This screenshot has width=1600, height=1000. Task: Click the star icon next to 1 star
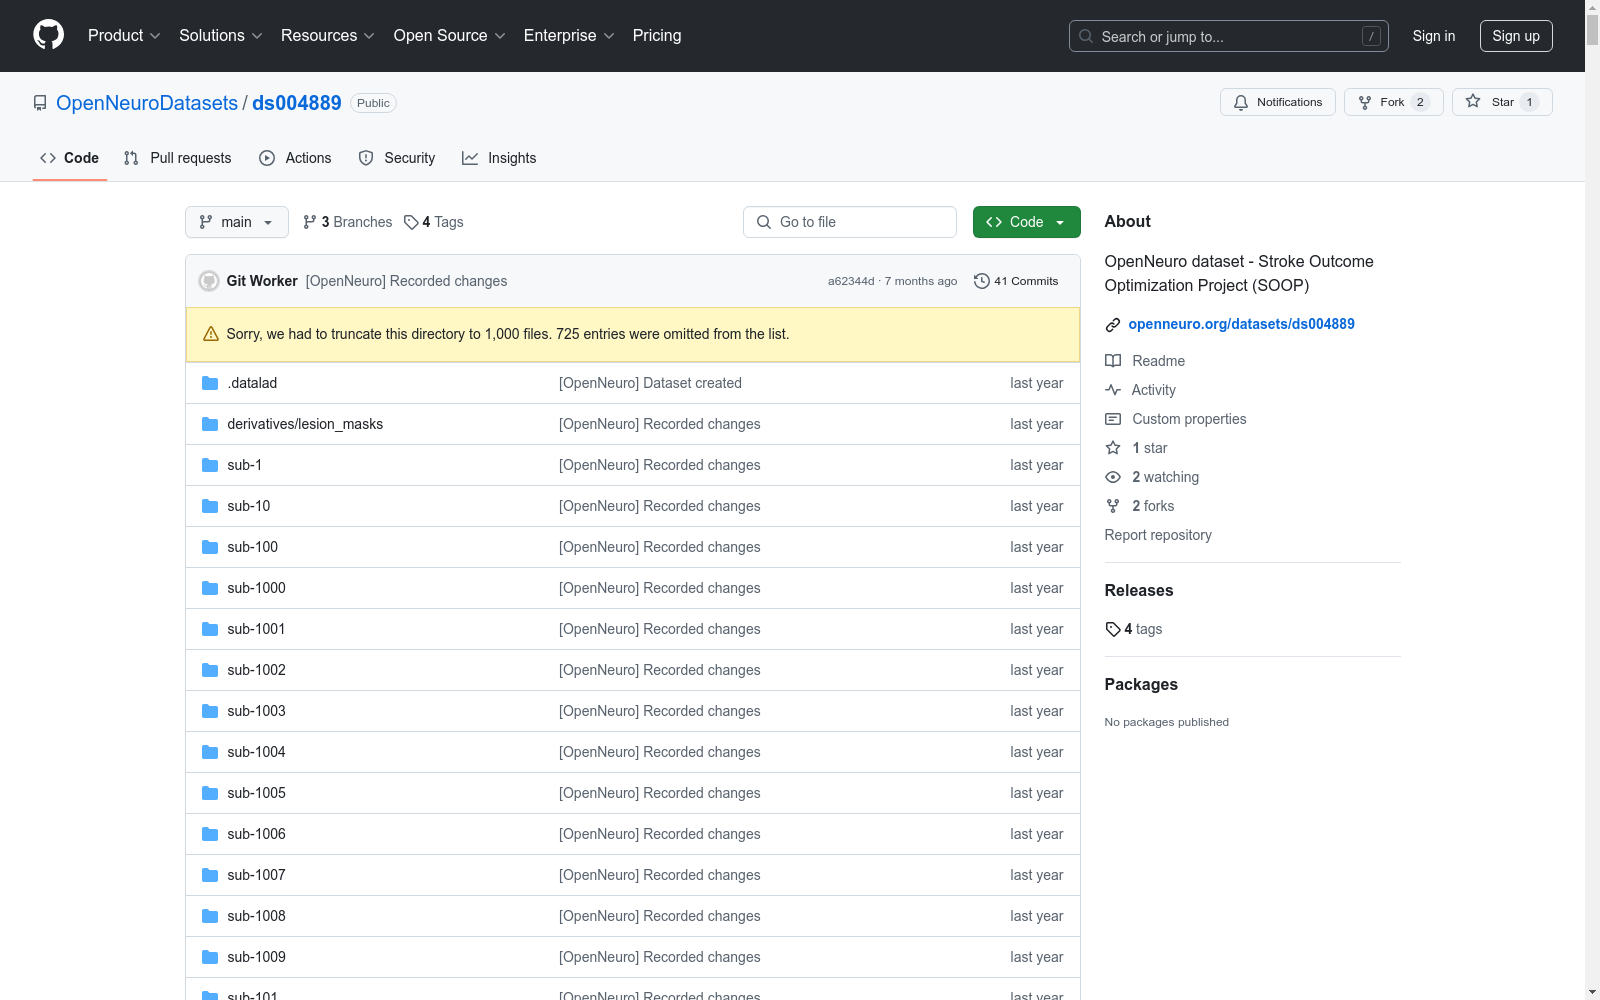(1113, 448)
